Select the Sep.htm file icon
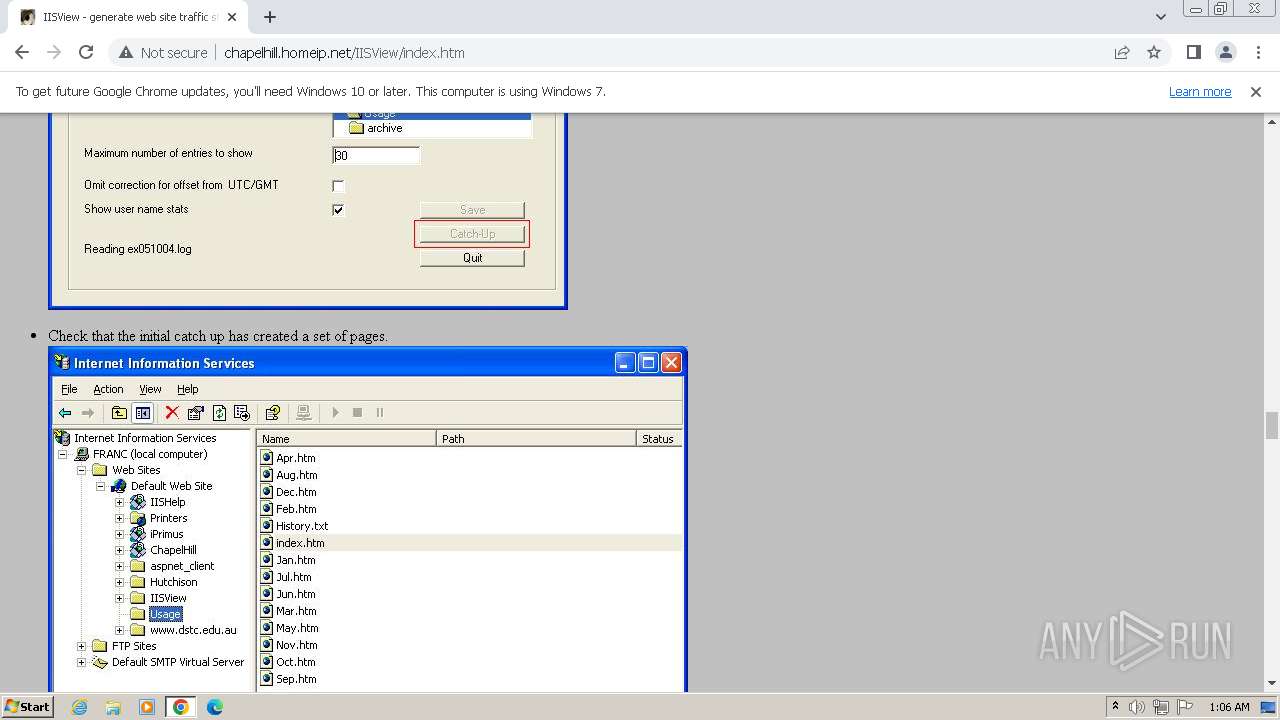Viewport: 1280px width, 720px height. click(x=267, y=678)
